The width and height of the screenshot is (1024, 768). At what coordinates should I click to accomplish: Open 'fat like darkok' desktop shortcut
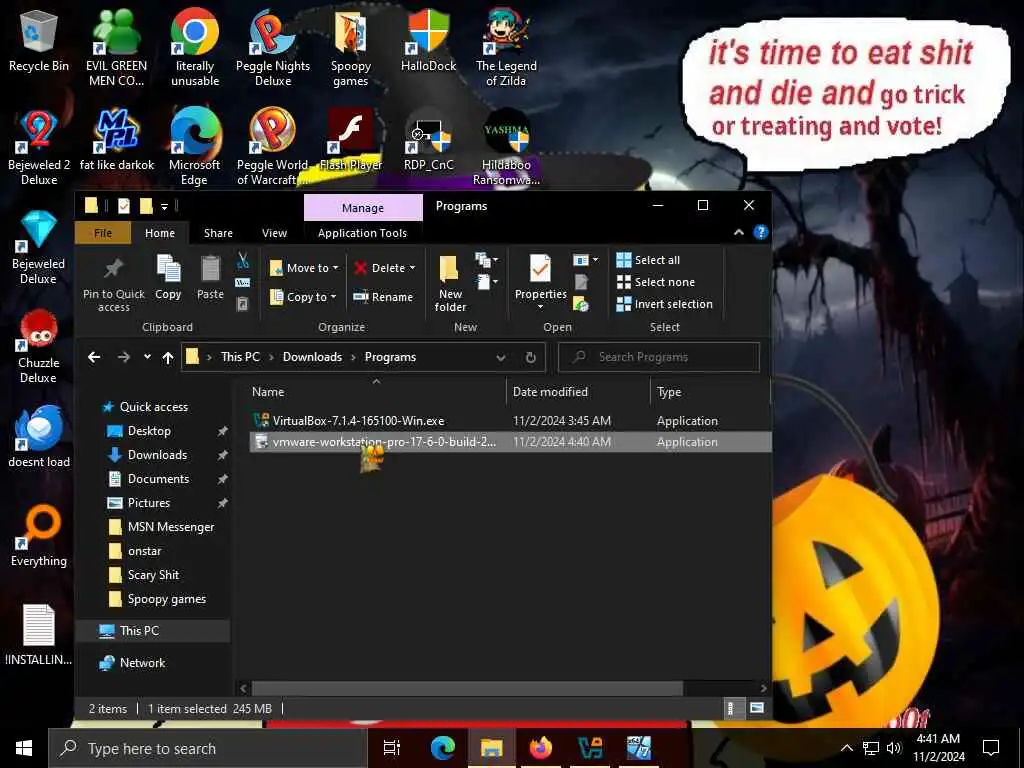[x=117, y=140]
